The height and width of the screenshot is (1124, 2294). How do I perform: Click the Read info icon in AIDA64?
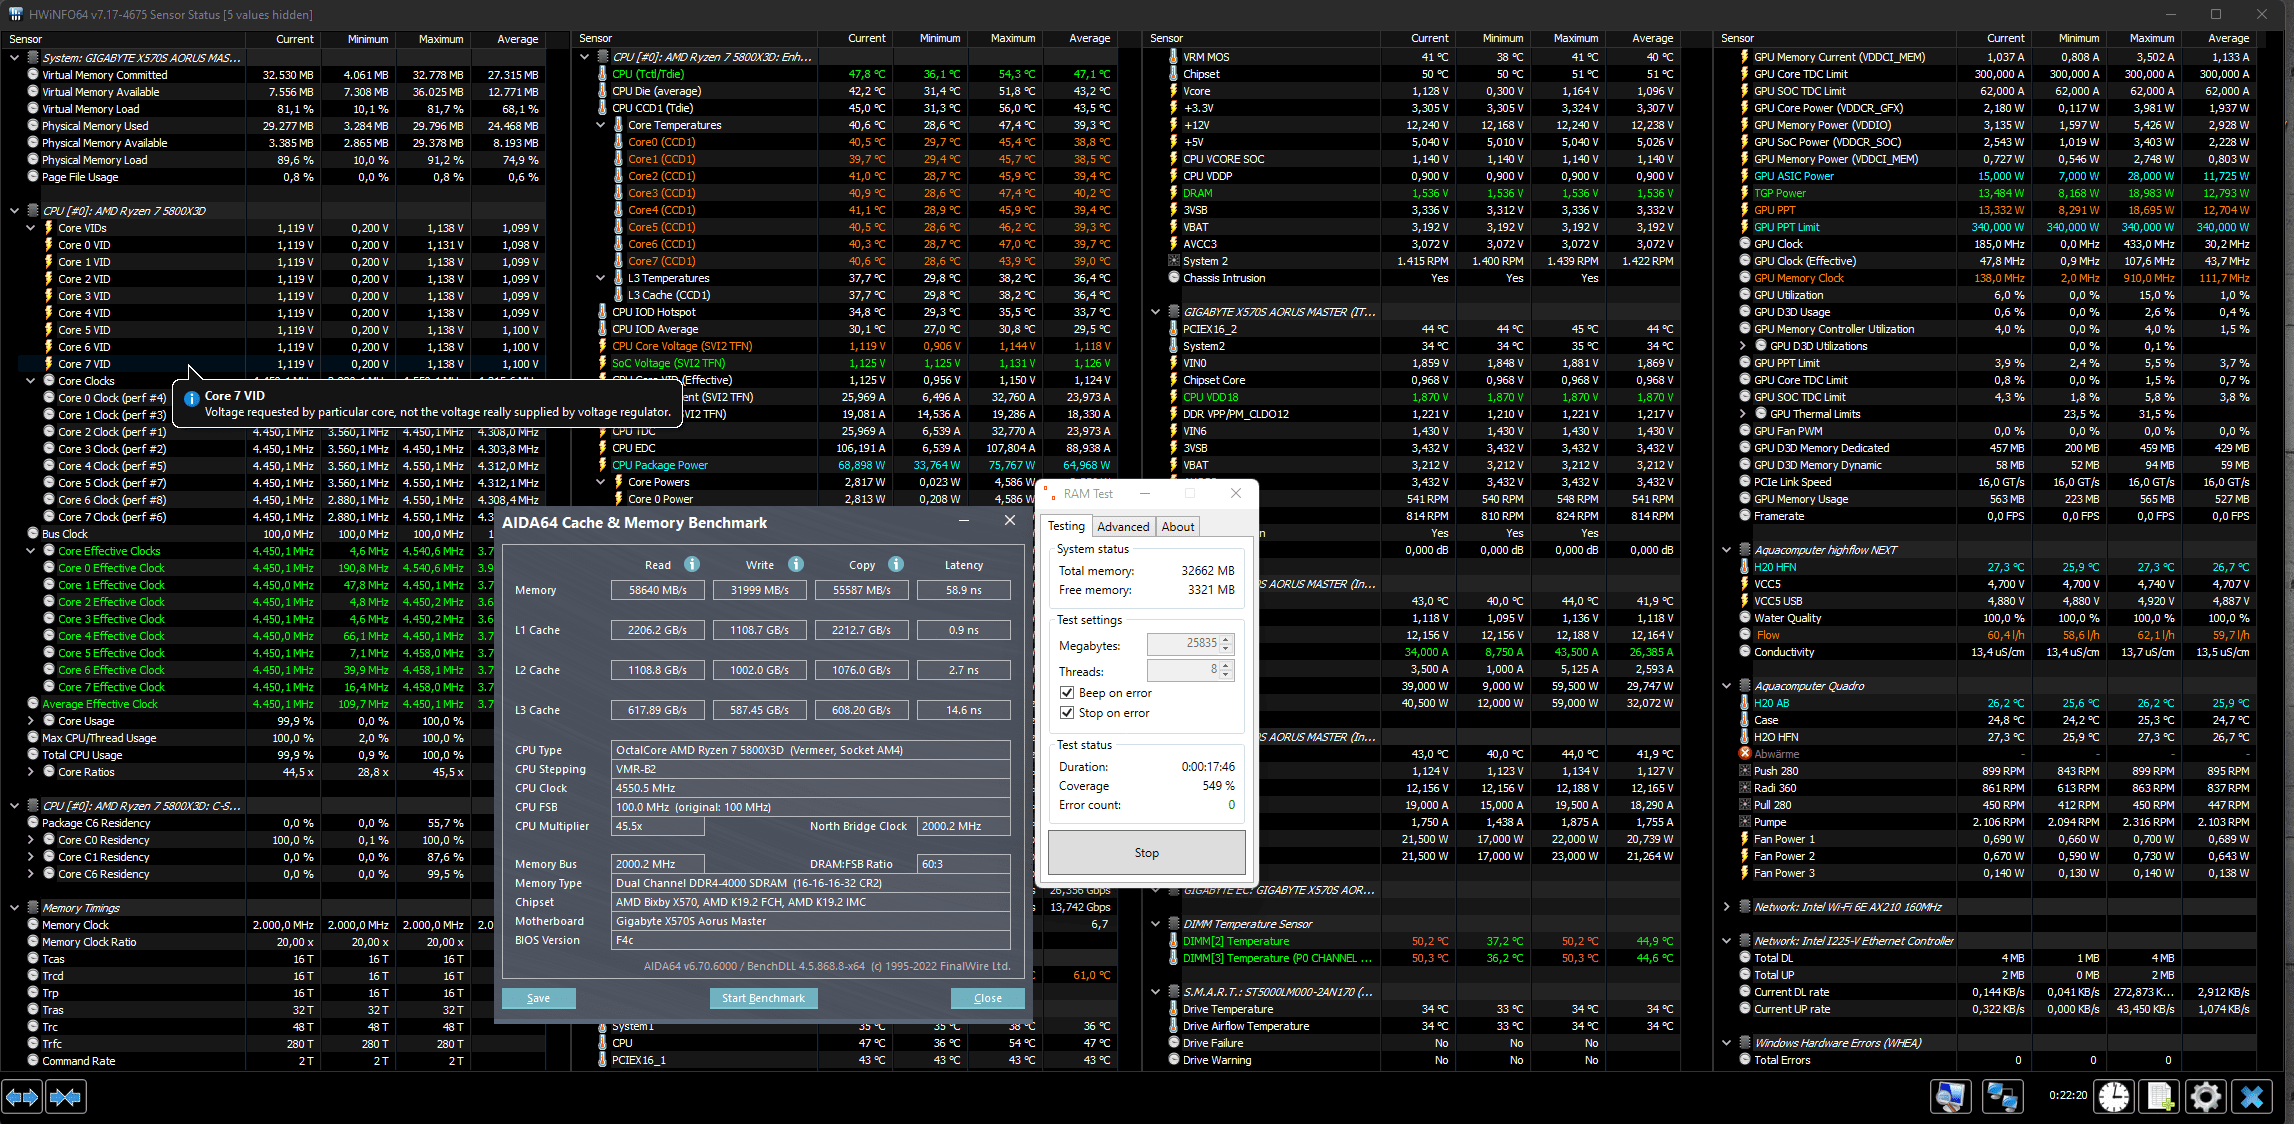(x=692, y=564)
